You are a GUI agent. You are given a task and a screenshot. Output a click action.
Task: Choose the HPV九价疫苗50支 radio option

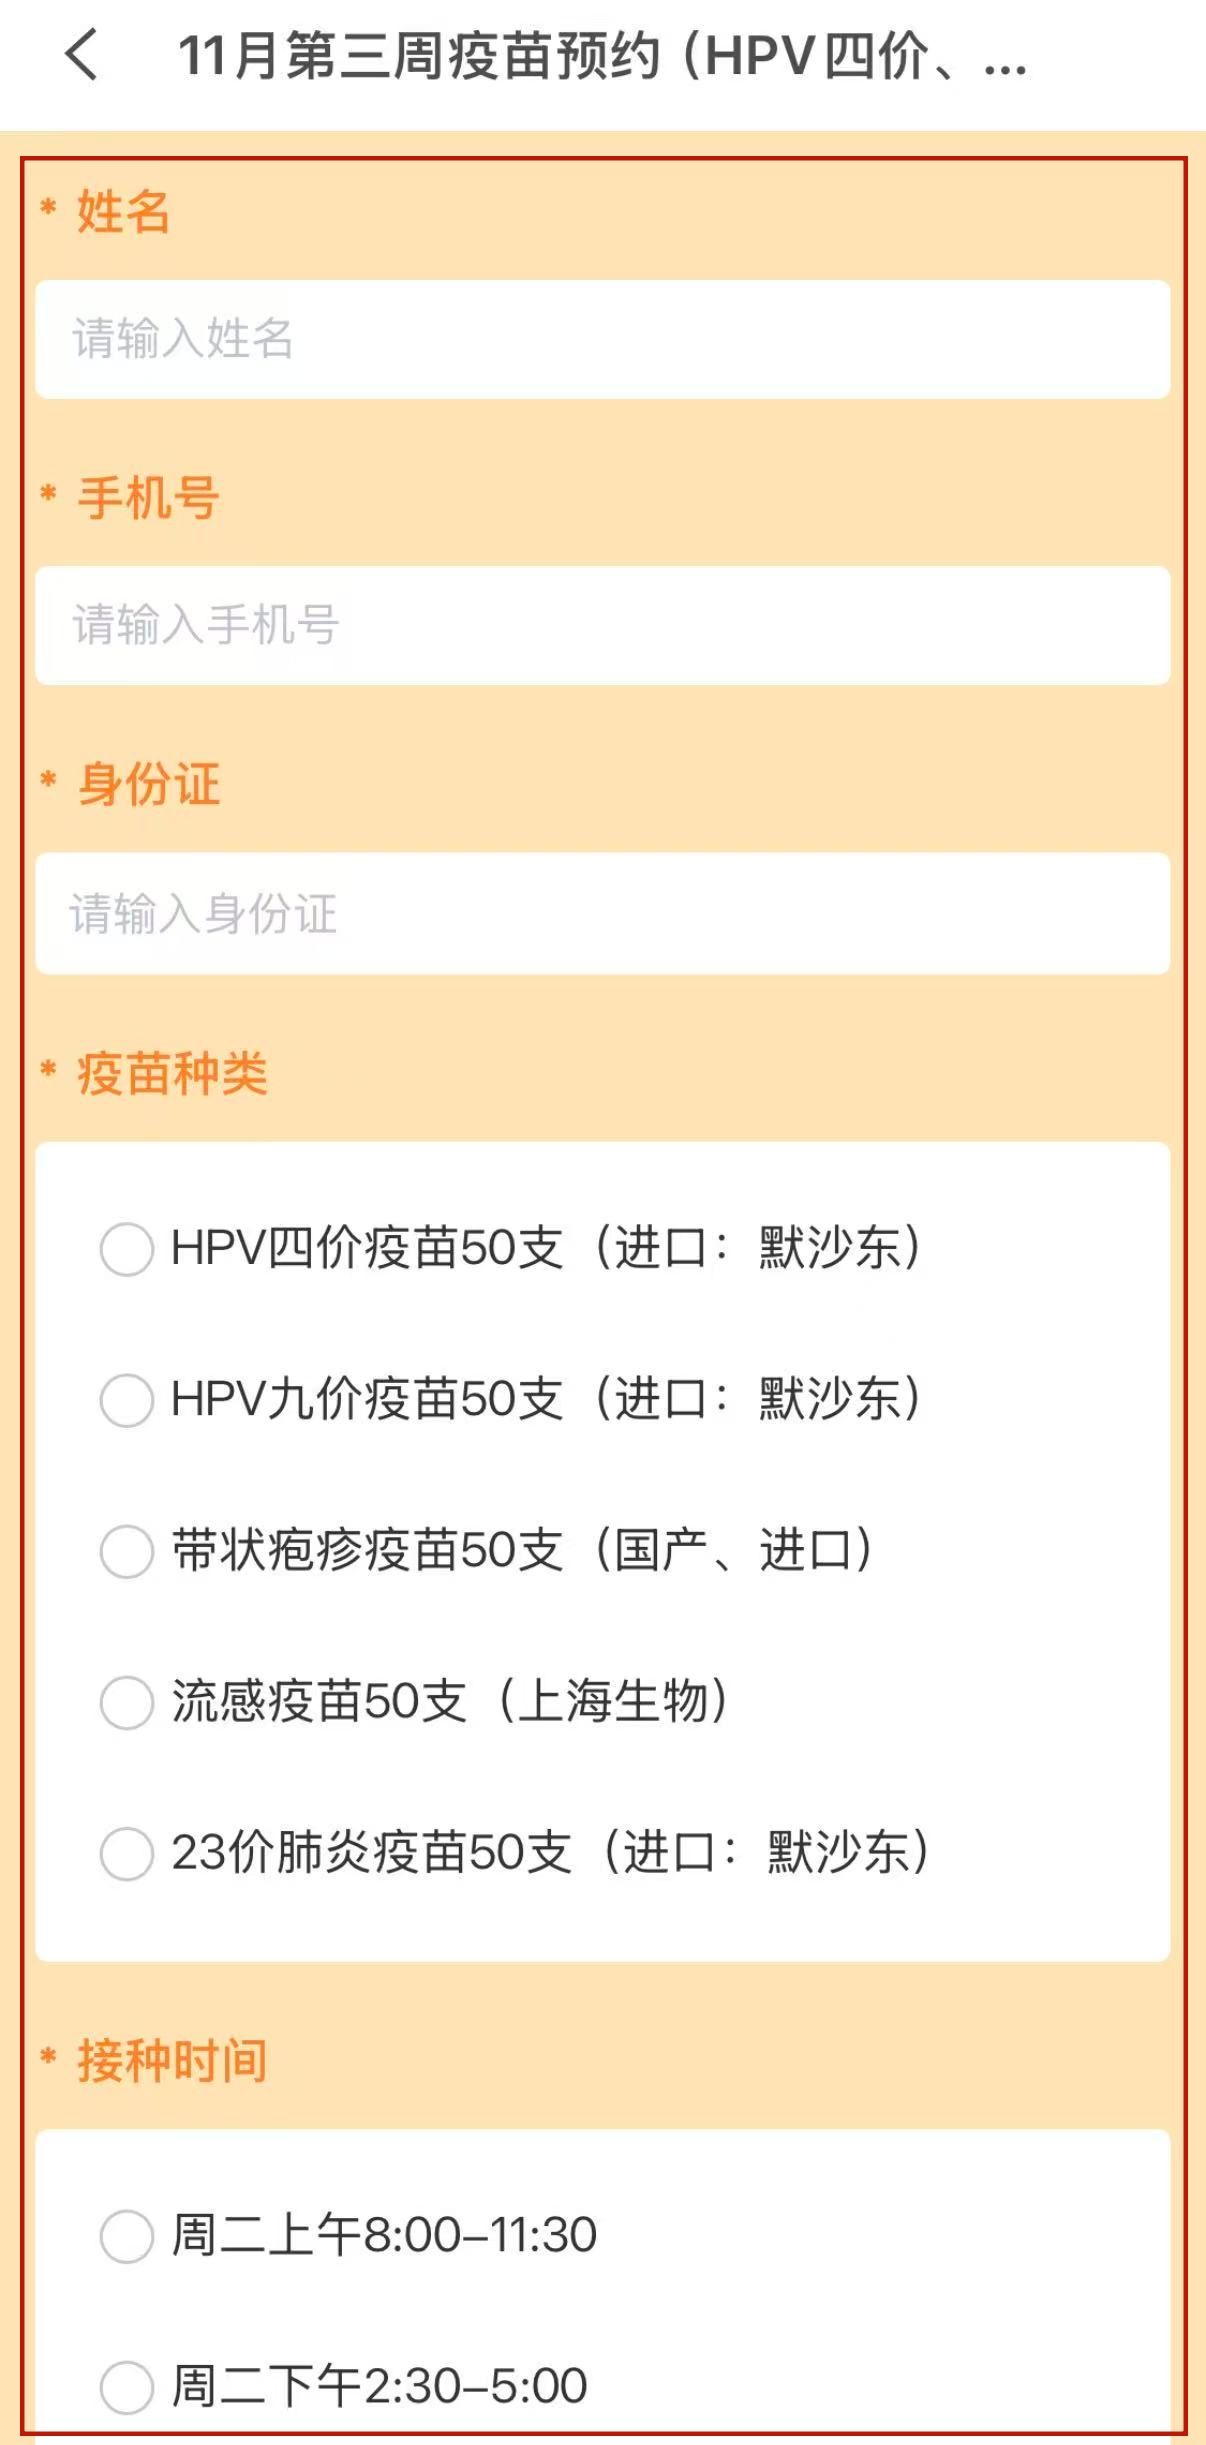point(127,1399)
